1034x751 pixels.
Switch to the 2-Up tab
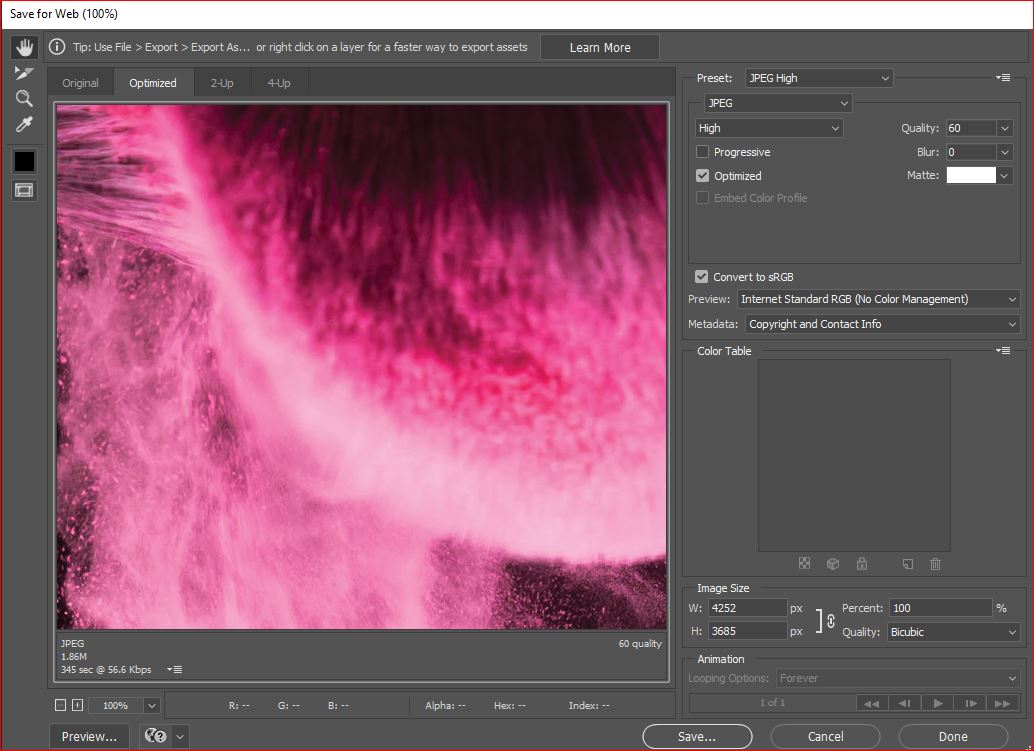(222, 83)
